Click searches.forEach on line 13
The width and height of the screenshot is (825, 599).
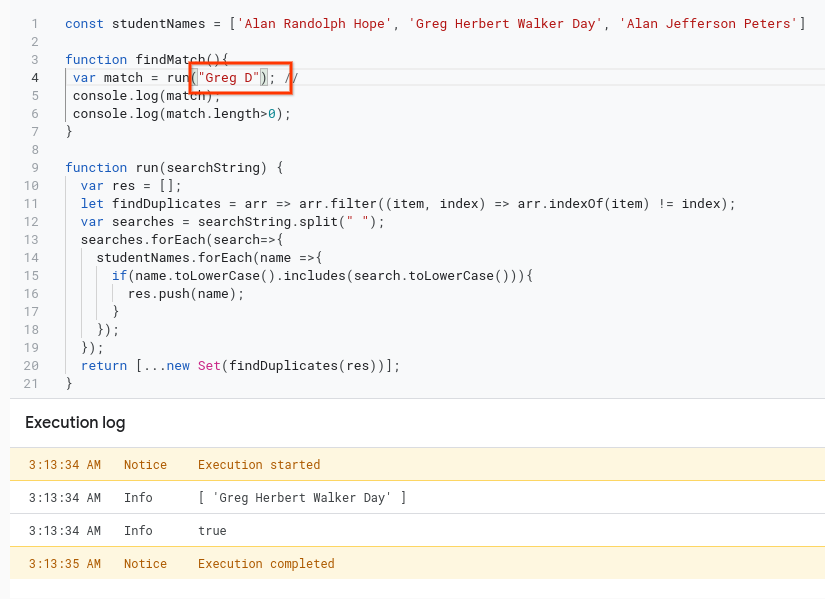[143, 240]
